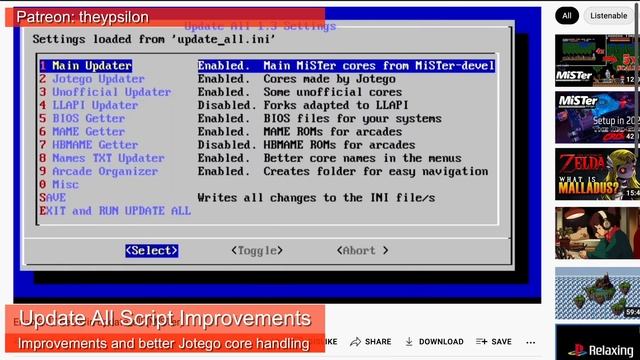The image size is (640, 360).
Task: Click 'Settings loaded from update_all.ini' header text
Action: click(x=154, y=39)
